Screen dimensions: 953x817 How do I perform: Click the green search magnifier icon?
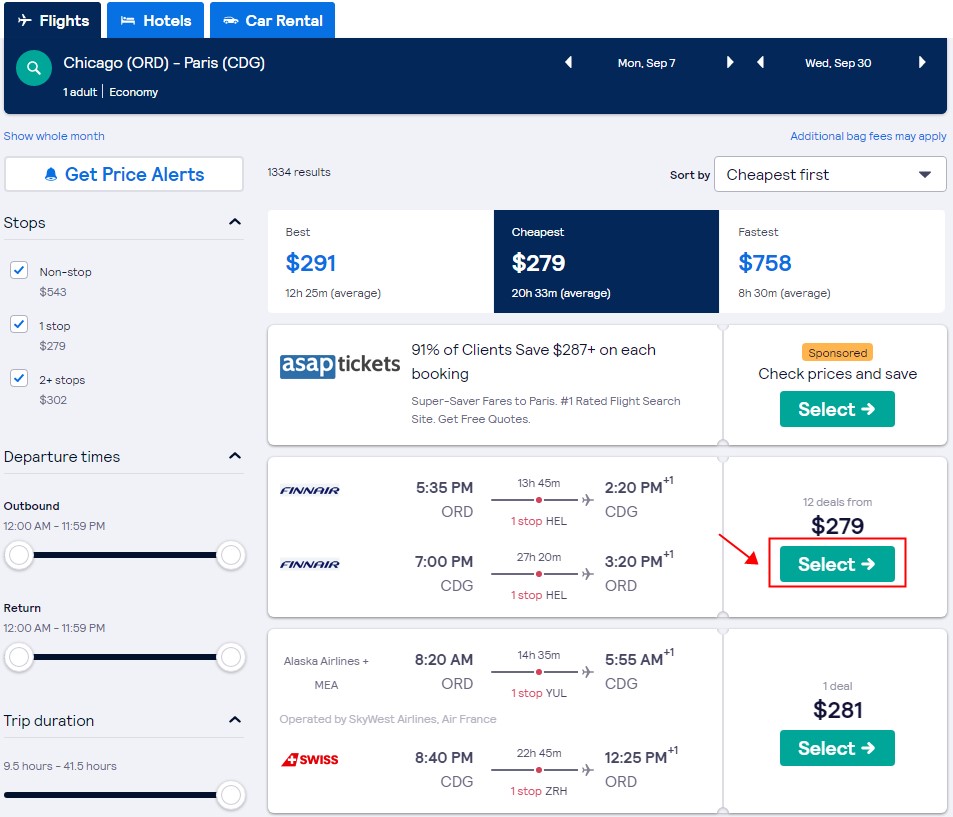(x=34, y=67)
